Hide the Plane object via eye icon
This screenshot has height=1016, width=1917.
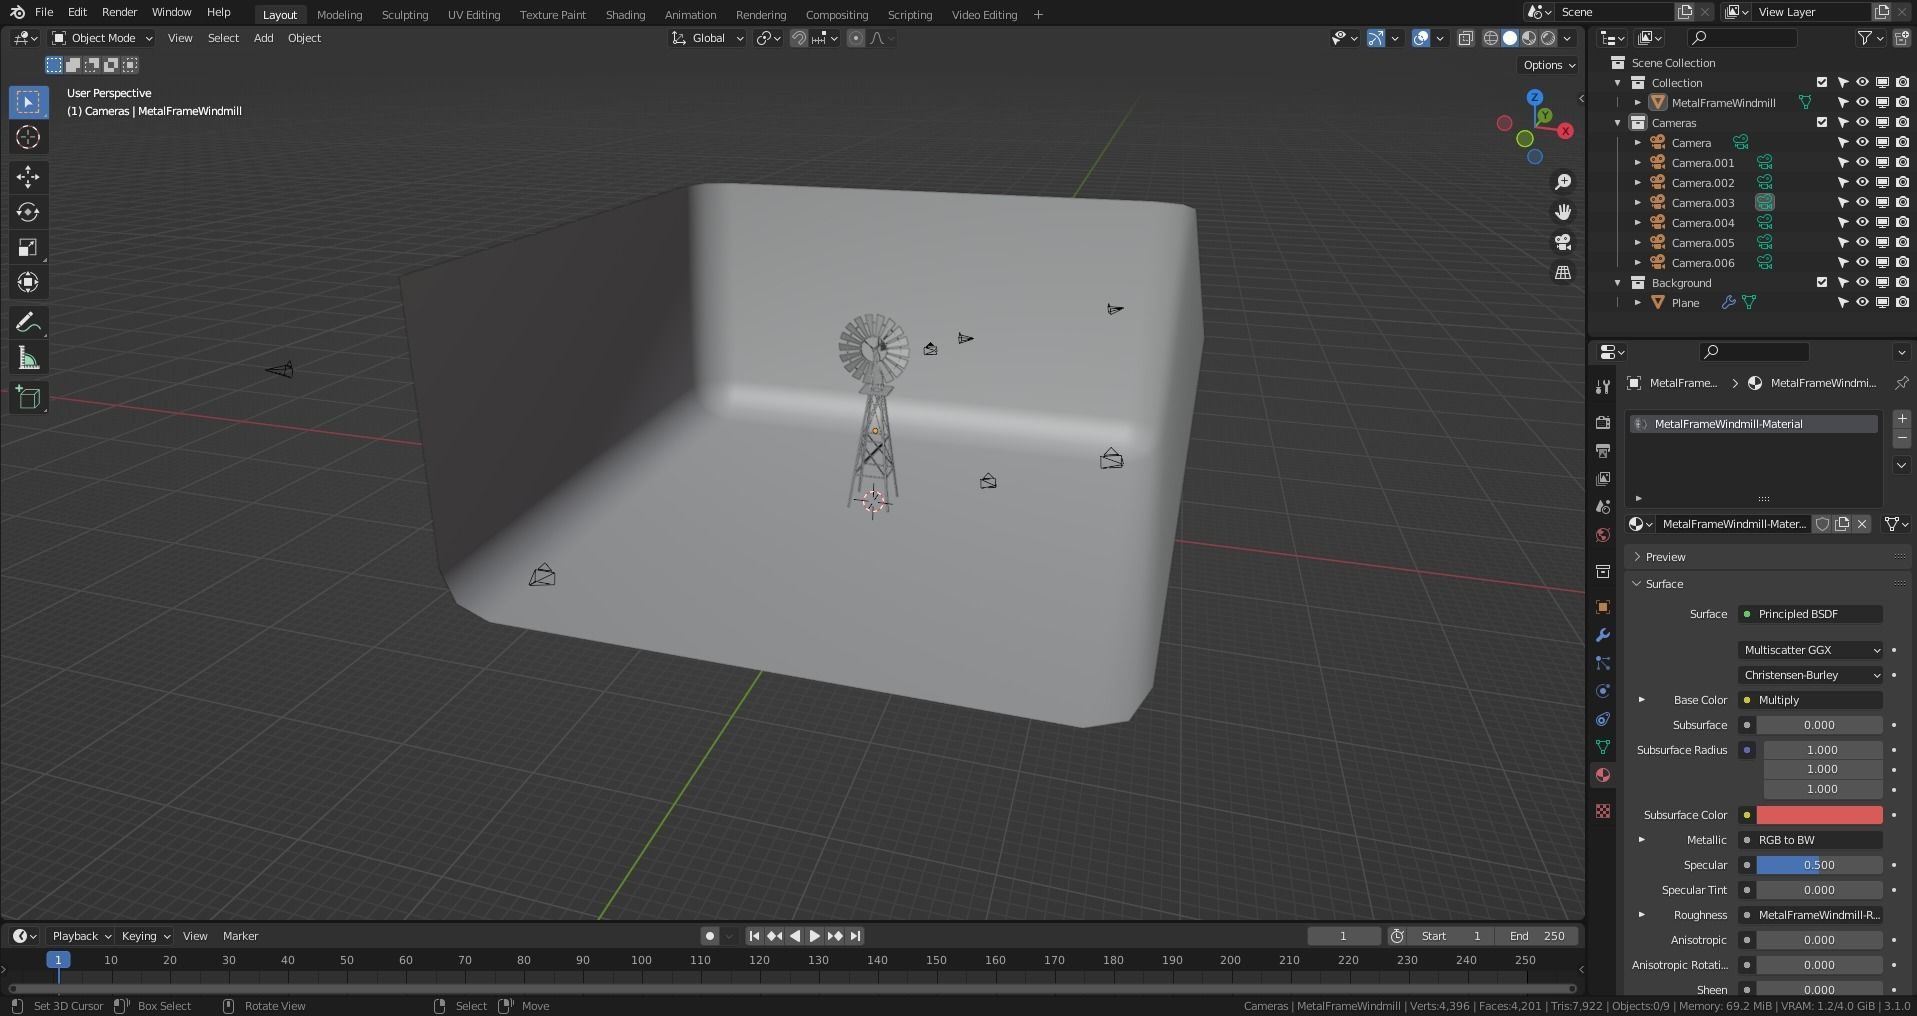pyautogui.click(x=1862, y=303)
